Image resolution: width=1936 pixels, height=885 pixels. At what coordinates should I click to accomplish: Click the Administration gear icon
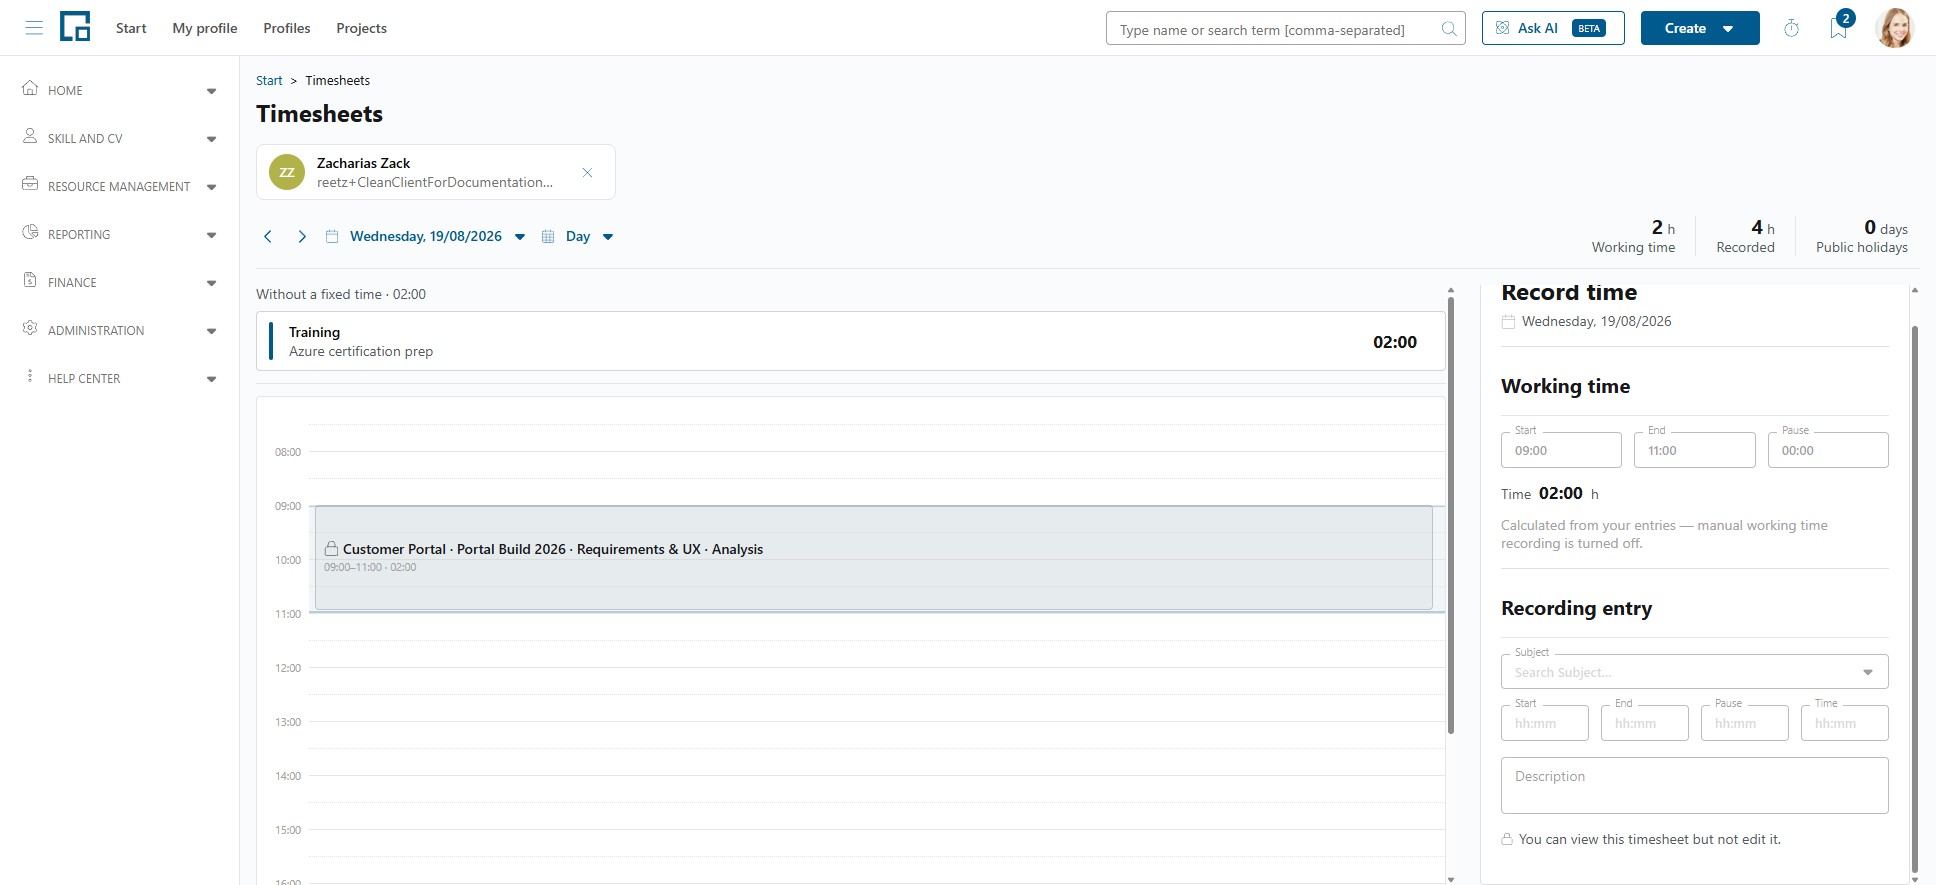point(30,328)
